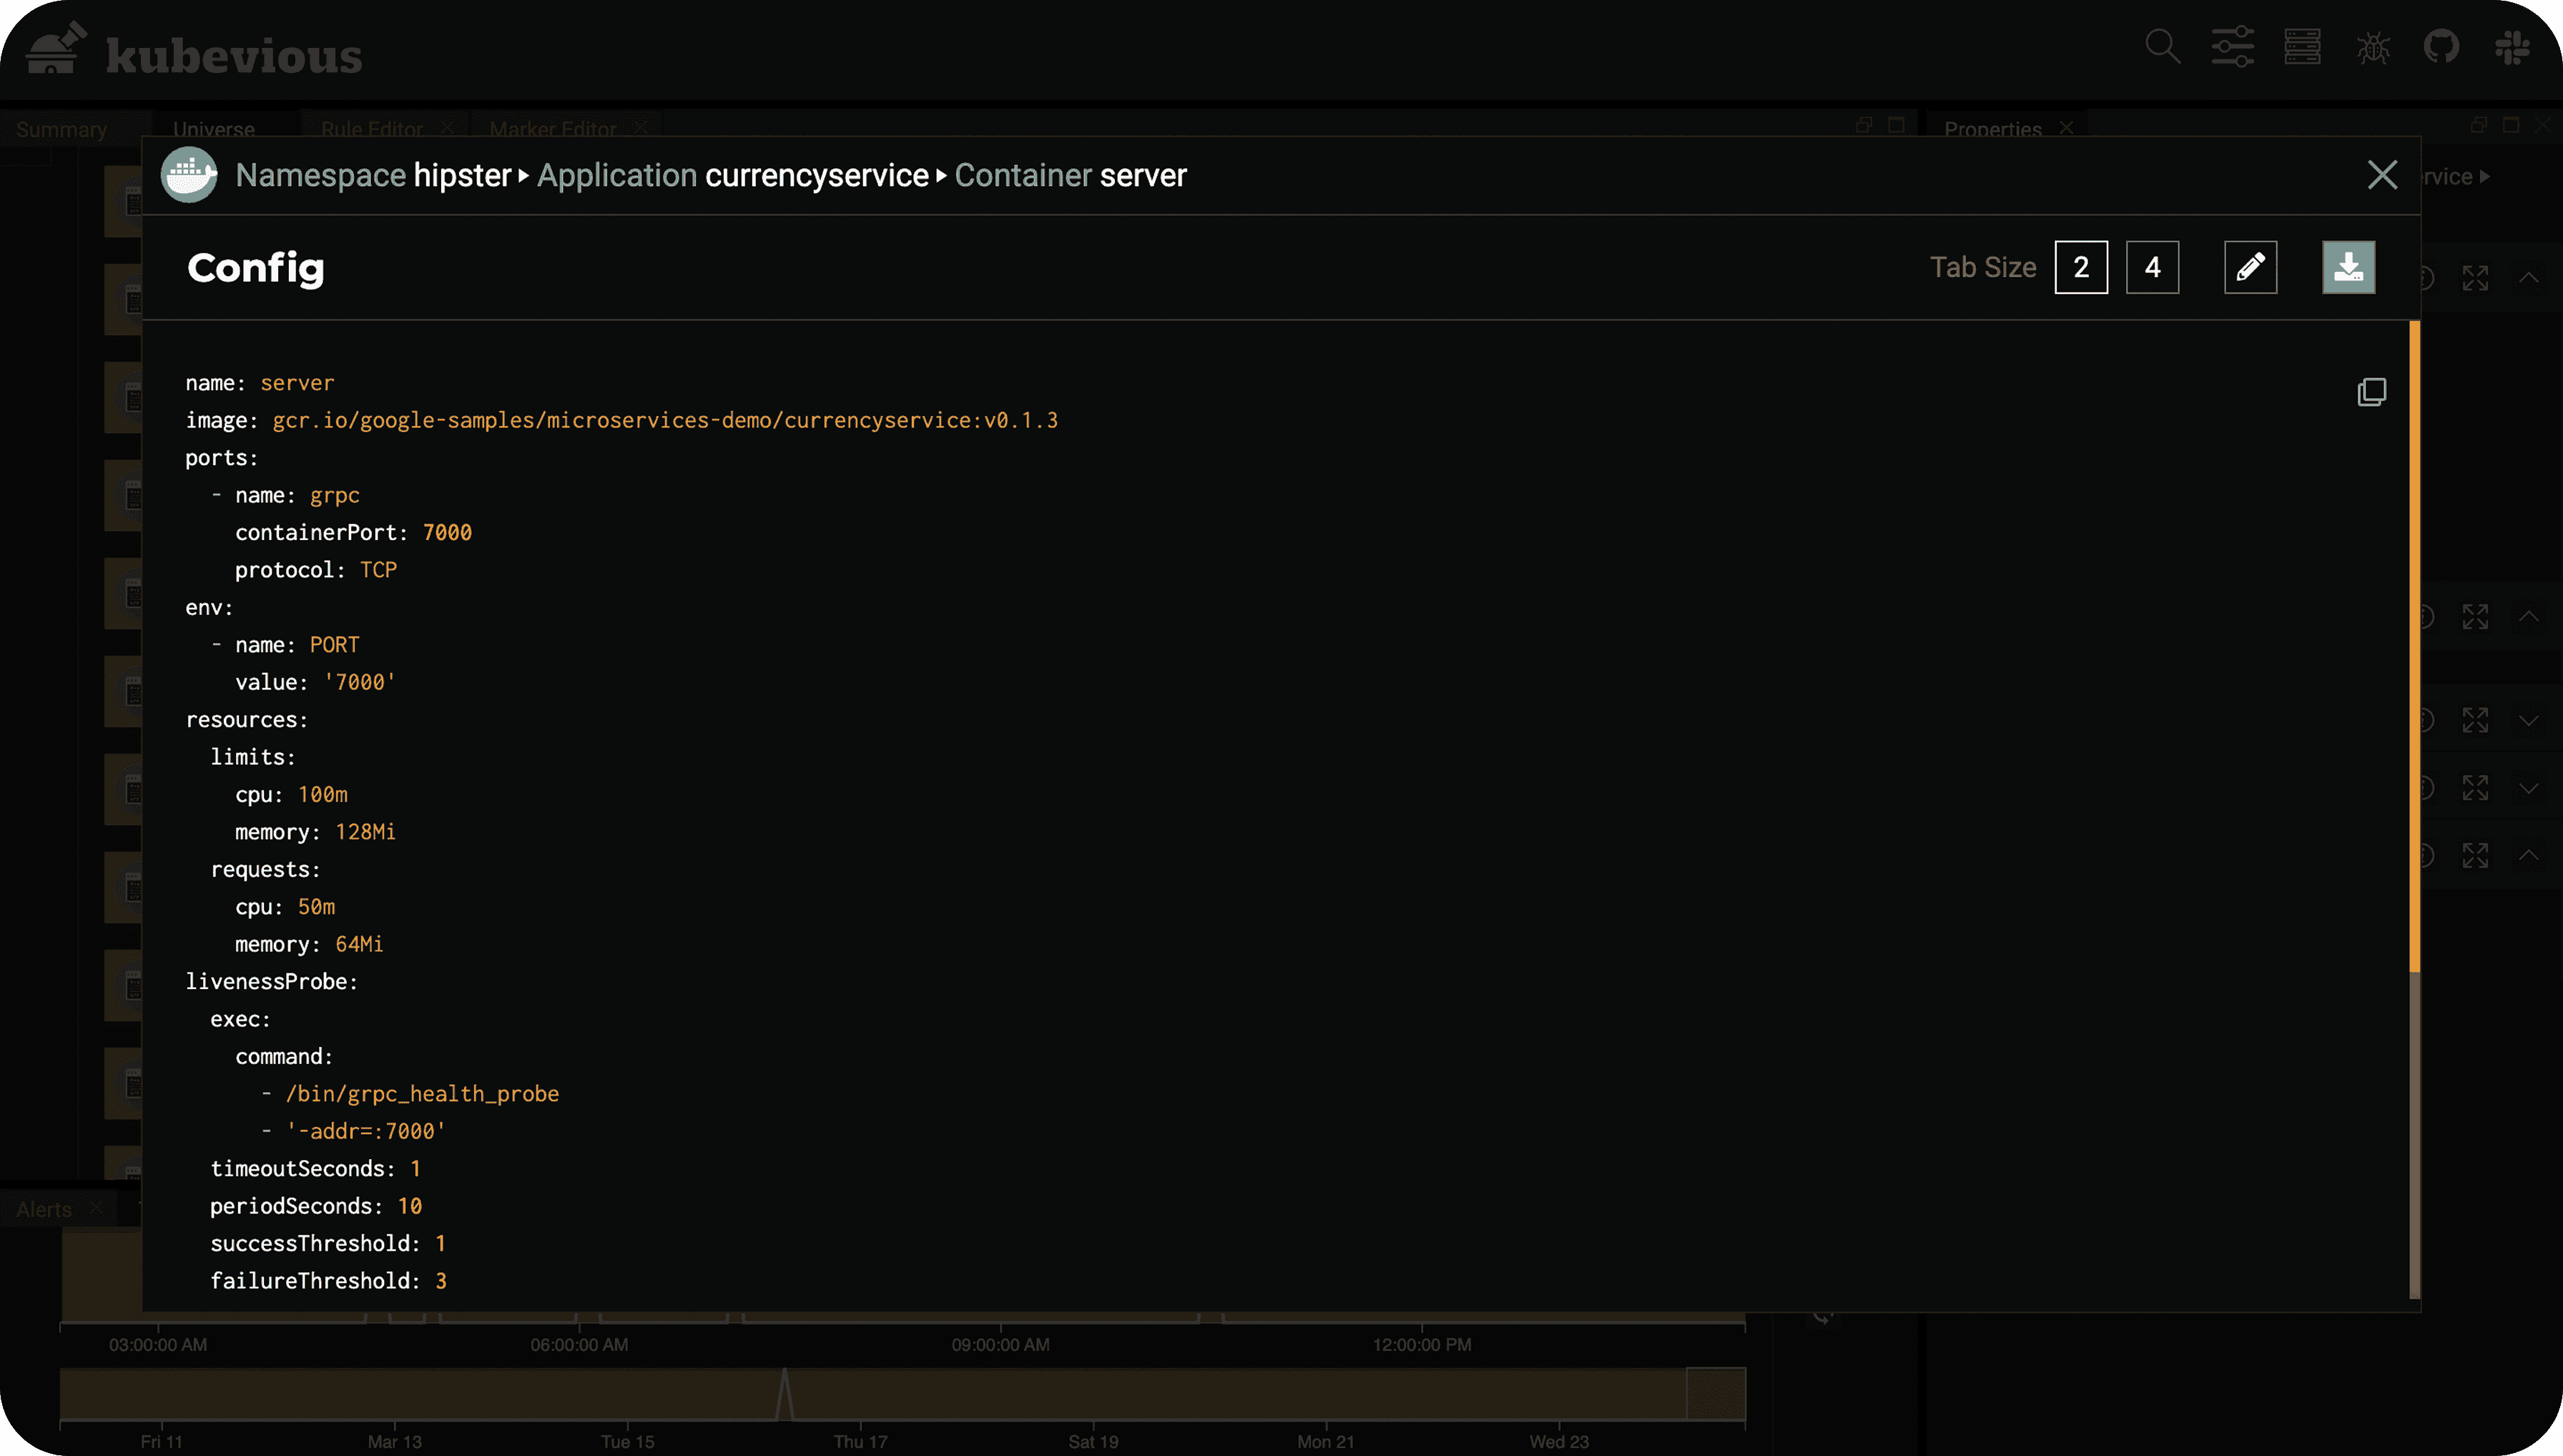Close the Config popup with X

click(x=2382, y=175)
